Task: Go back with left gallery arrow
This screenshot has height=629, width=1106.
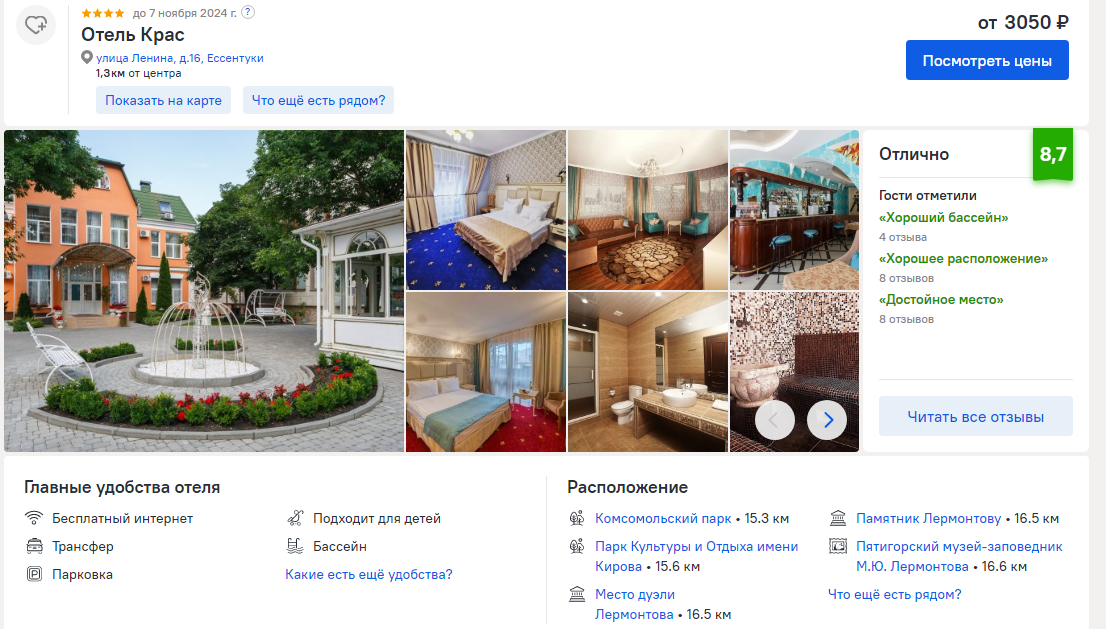Action: point(774,420)
